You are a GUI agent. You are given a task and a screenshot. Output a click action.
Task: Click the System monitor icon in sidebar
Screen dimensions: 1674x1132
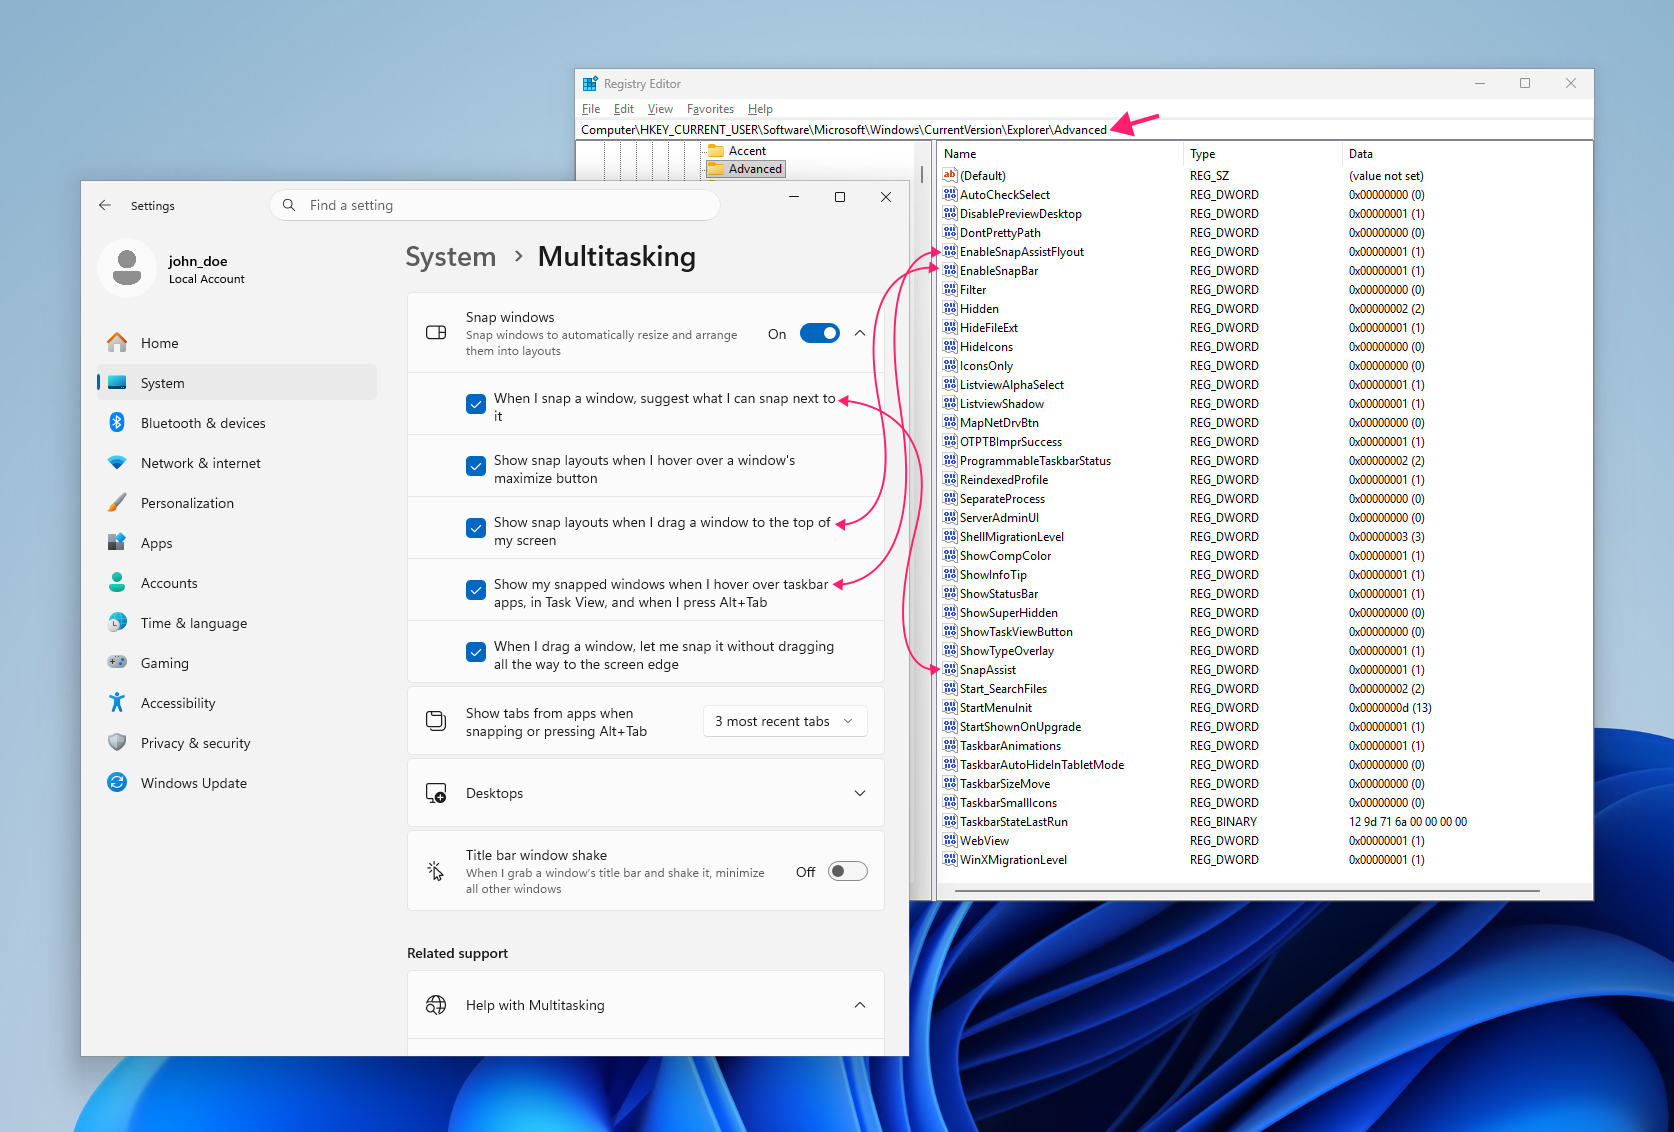click(117, 383)
